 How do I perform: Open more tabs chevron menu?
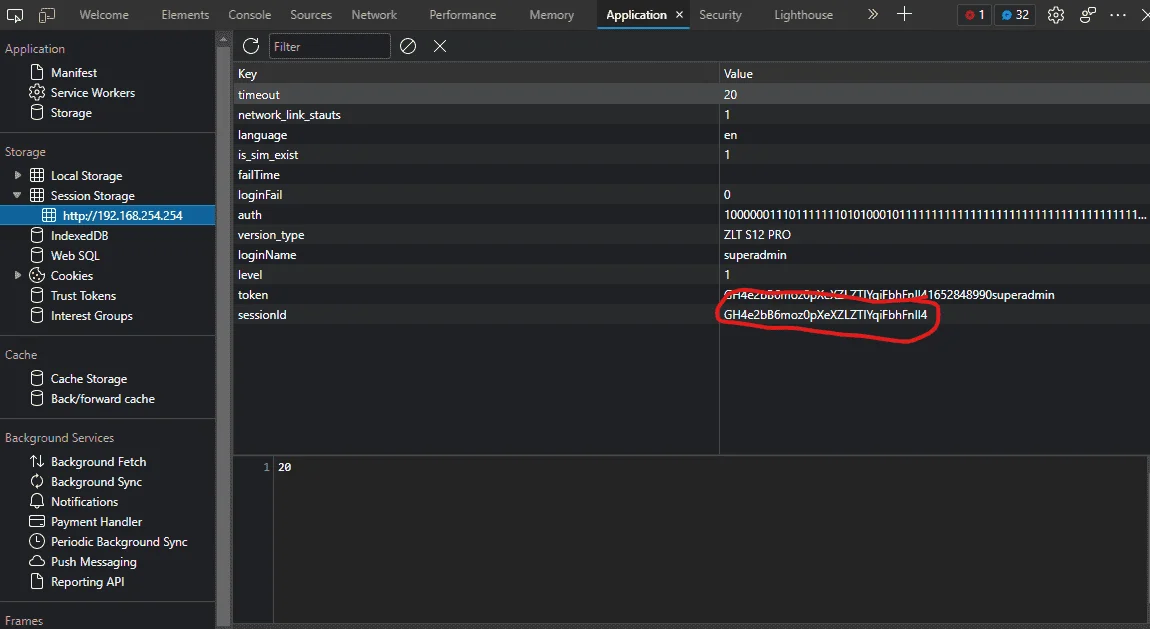(x=872, y=14)
